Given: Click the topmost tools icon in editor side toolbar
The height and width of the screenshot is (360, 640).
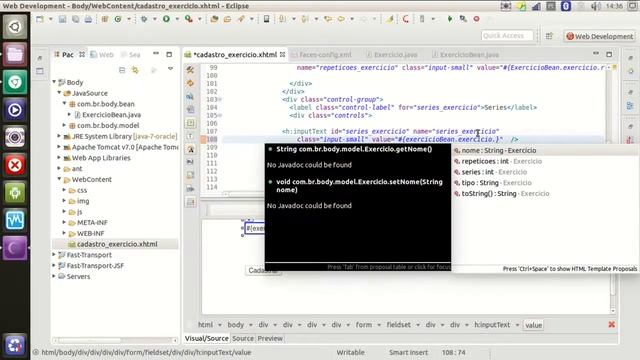Looking at the screenshot, I should tap(190, 70).
